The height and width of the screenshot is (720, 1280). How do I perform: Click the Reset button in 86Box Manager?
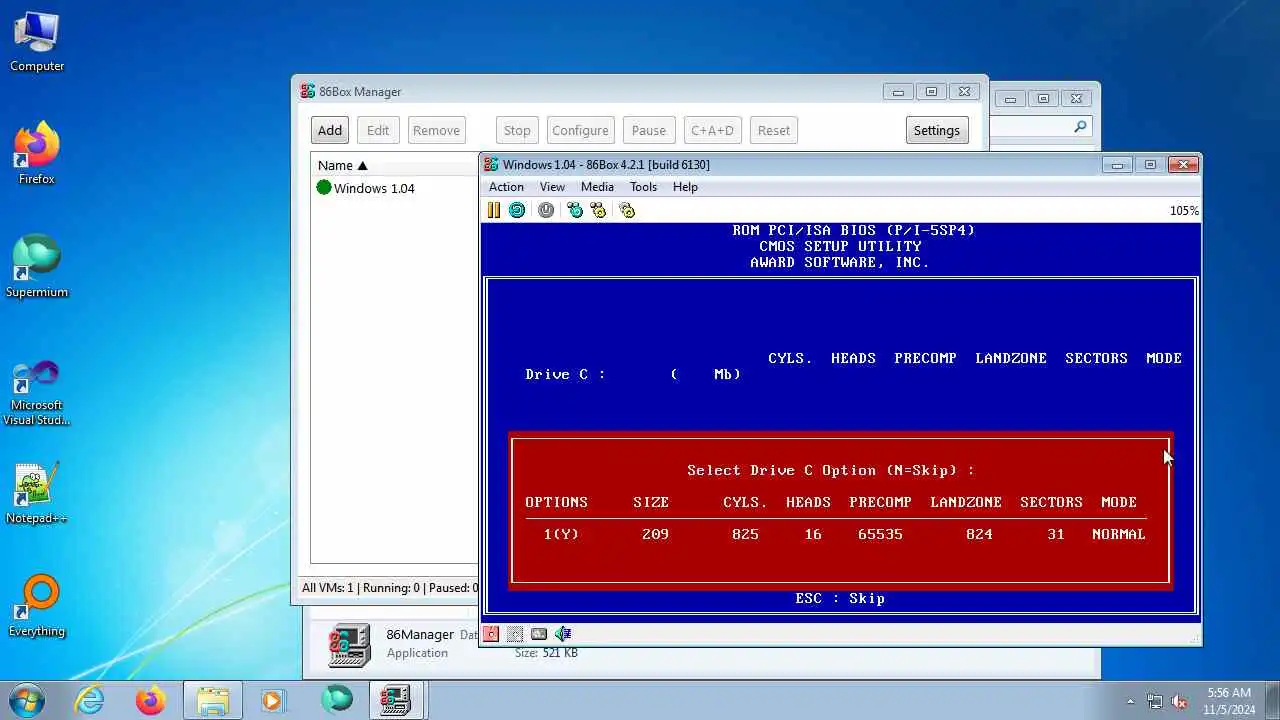coord(773,130)
